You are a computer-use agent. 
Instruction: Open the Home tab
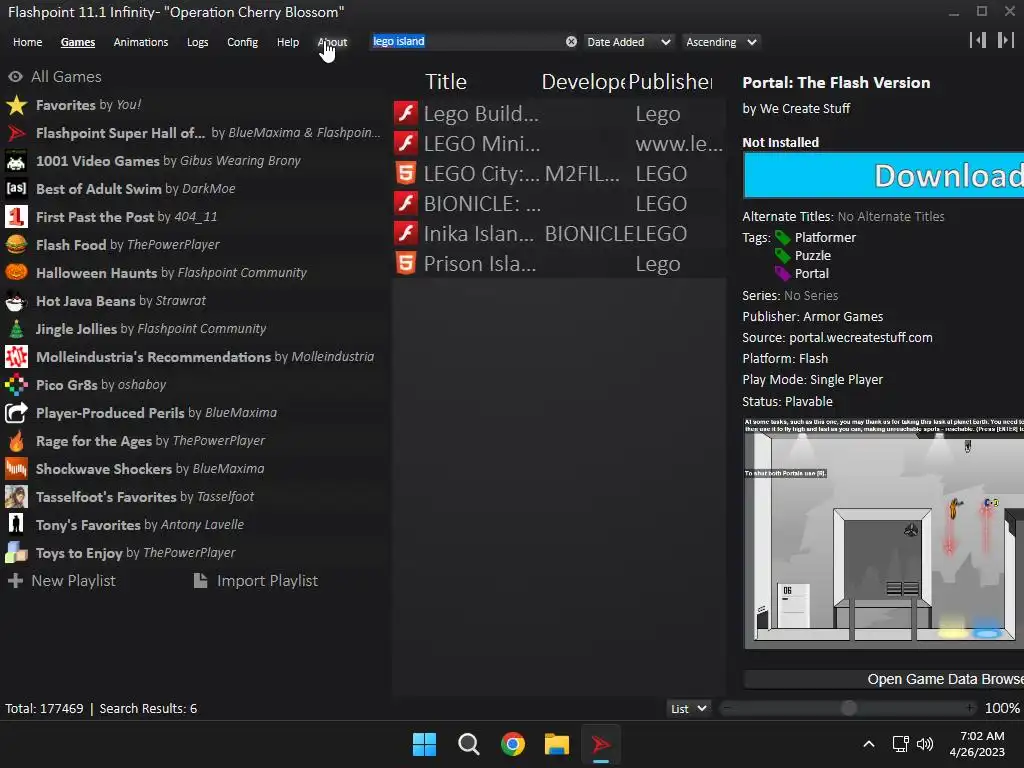[27, 42]
